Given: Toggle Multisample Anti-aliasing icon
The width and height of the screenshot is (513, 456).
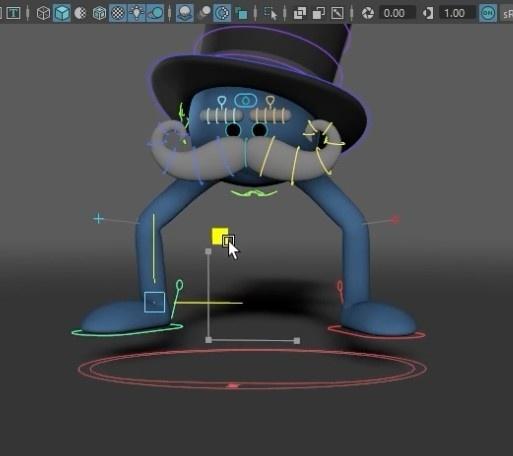Looking at the screenshot, I should tap(222, 13).
